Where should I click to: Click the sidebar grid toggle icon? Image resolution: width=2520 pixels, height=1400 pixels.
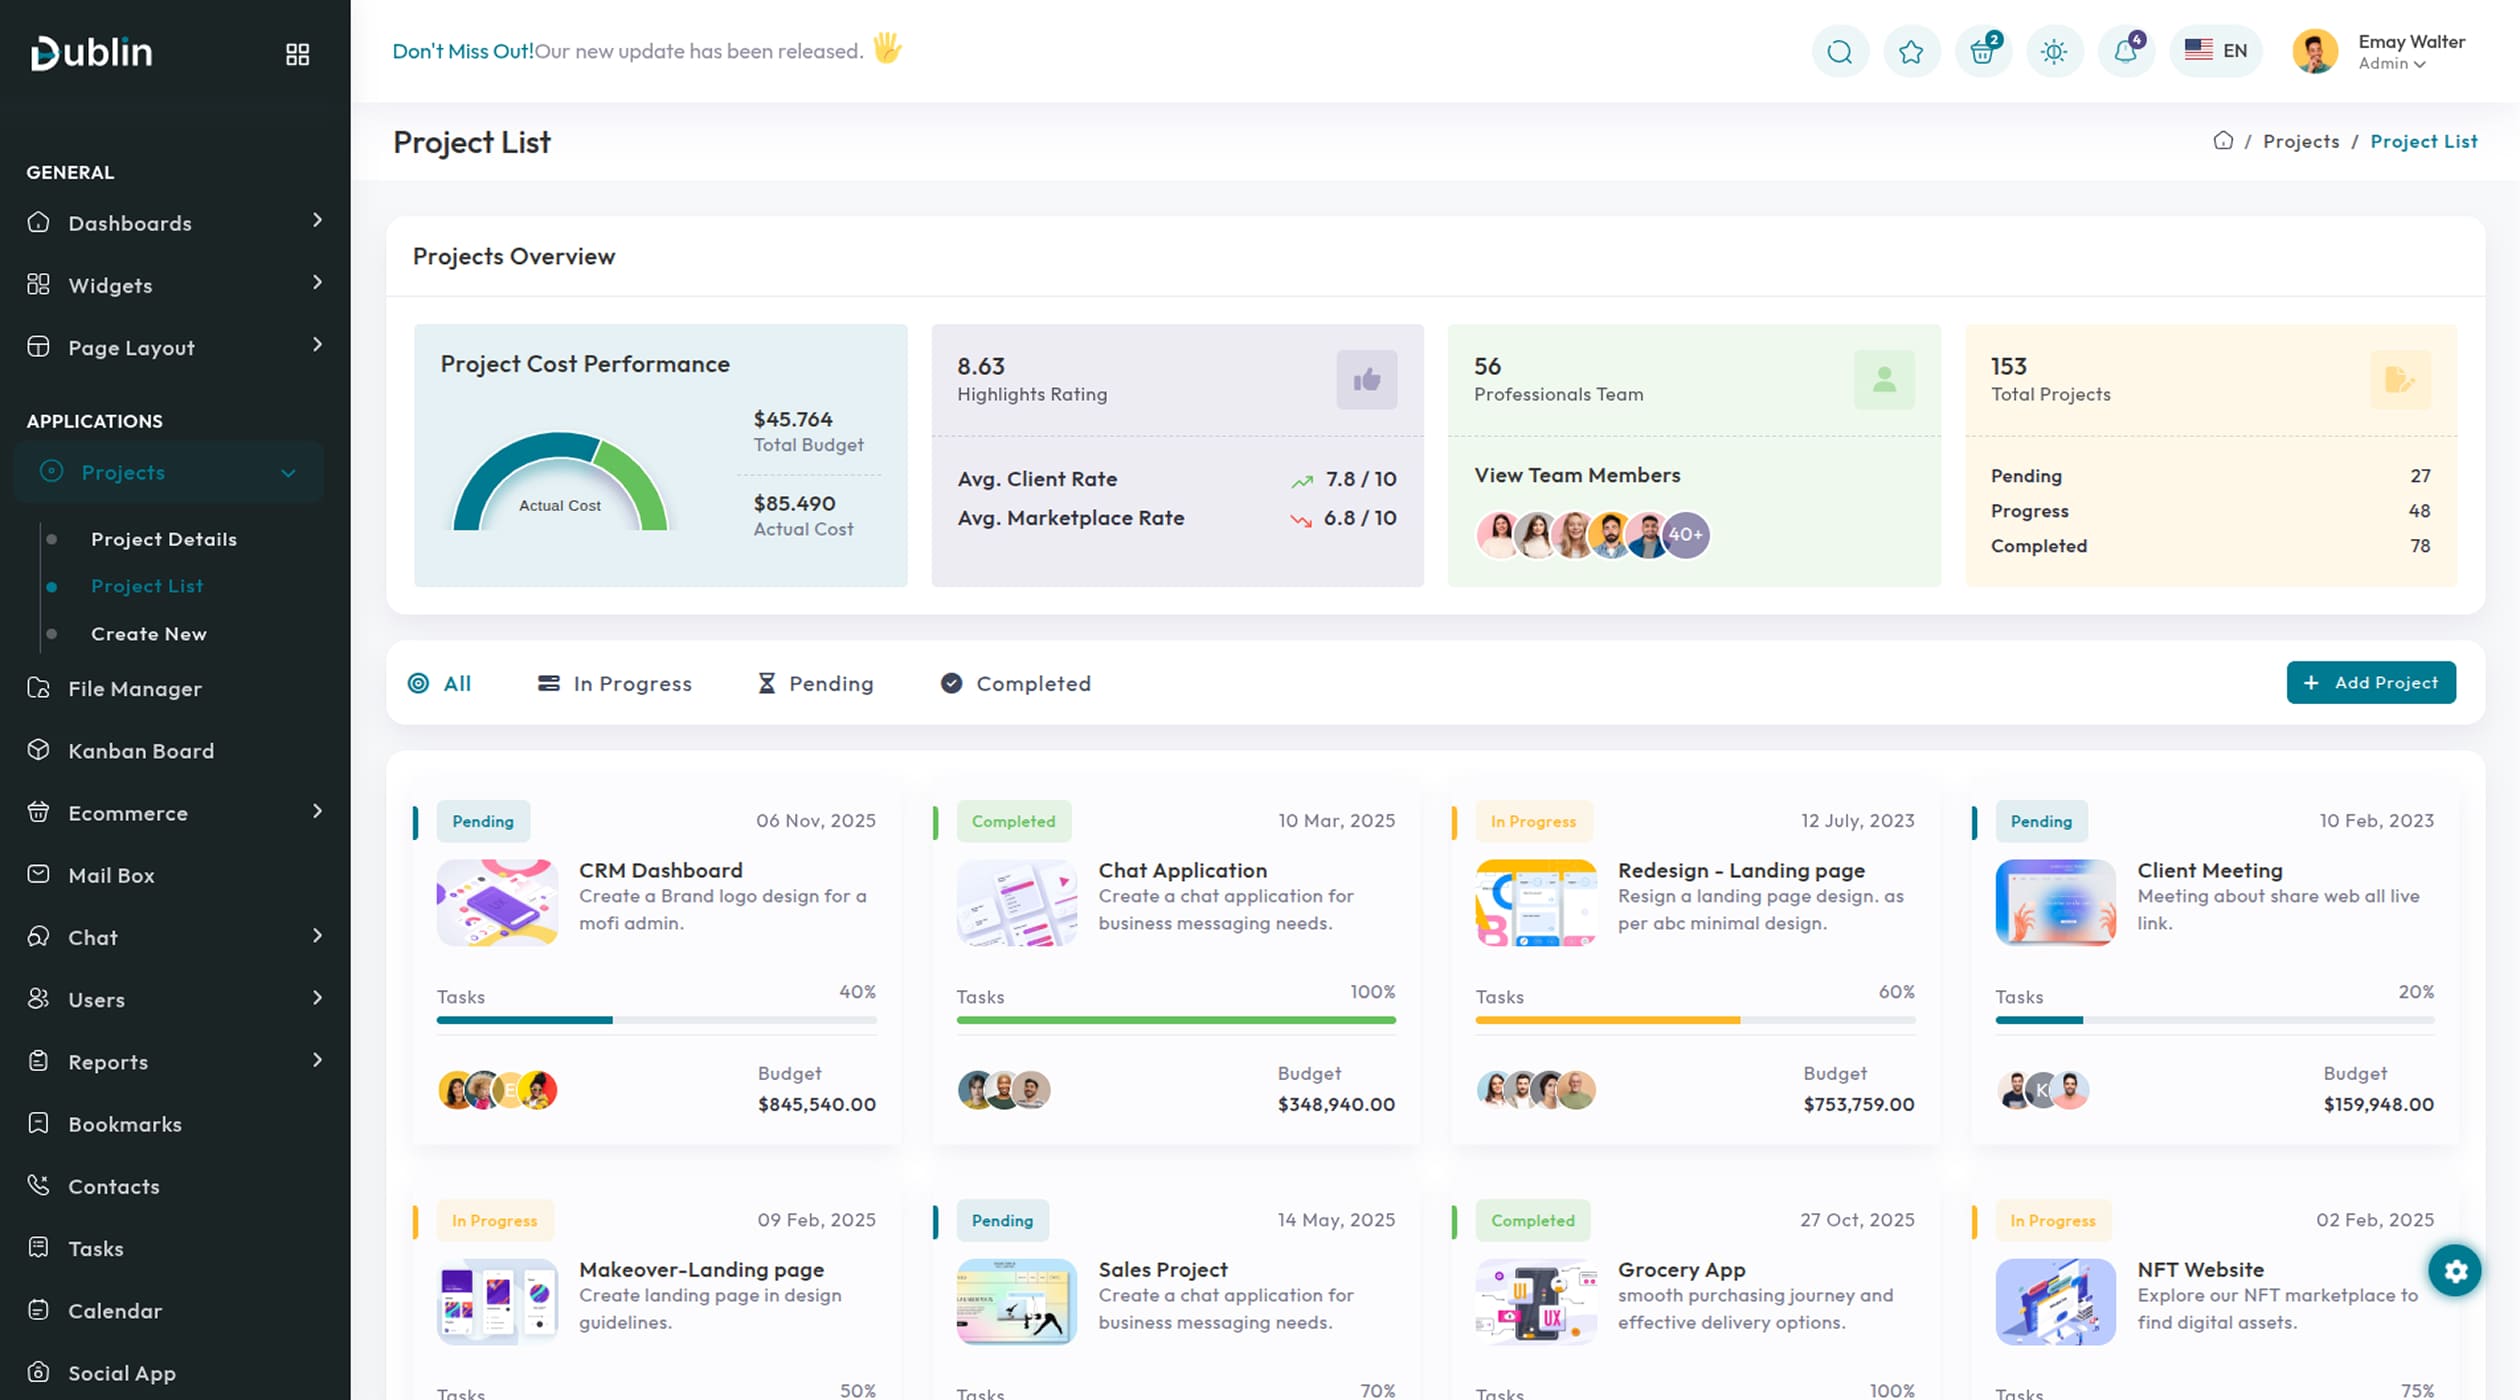click(297, 54)
